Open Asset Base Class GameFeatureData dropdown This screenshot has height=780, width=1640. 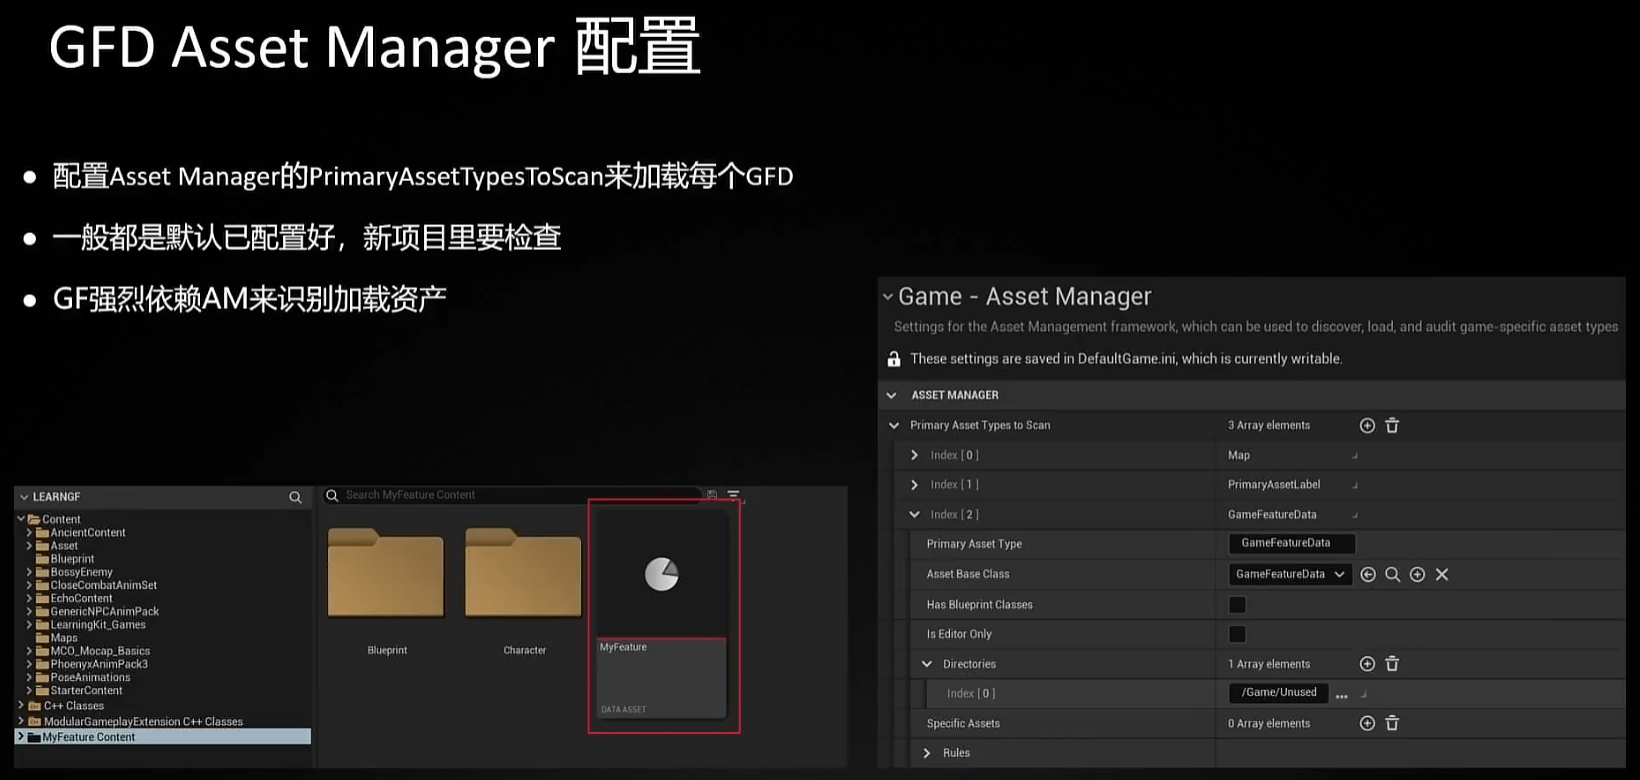(x=1289, y=575)
